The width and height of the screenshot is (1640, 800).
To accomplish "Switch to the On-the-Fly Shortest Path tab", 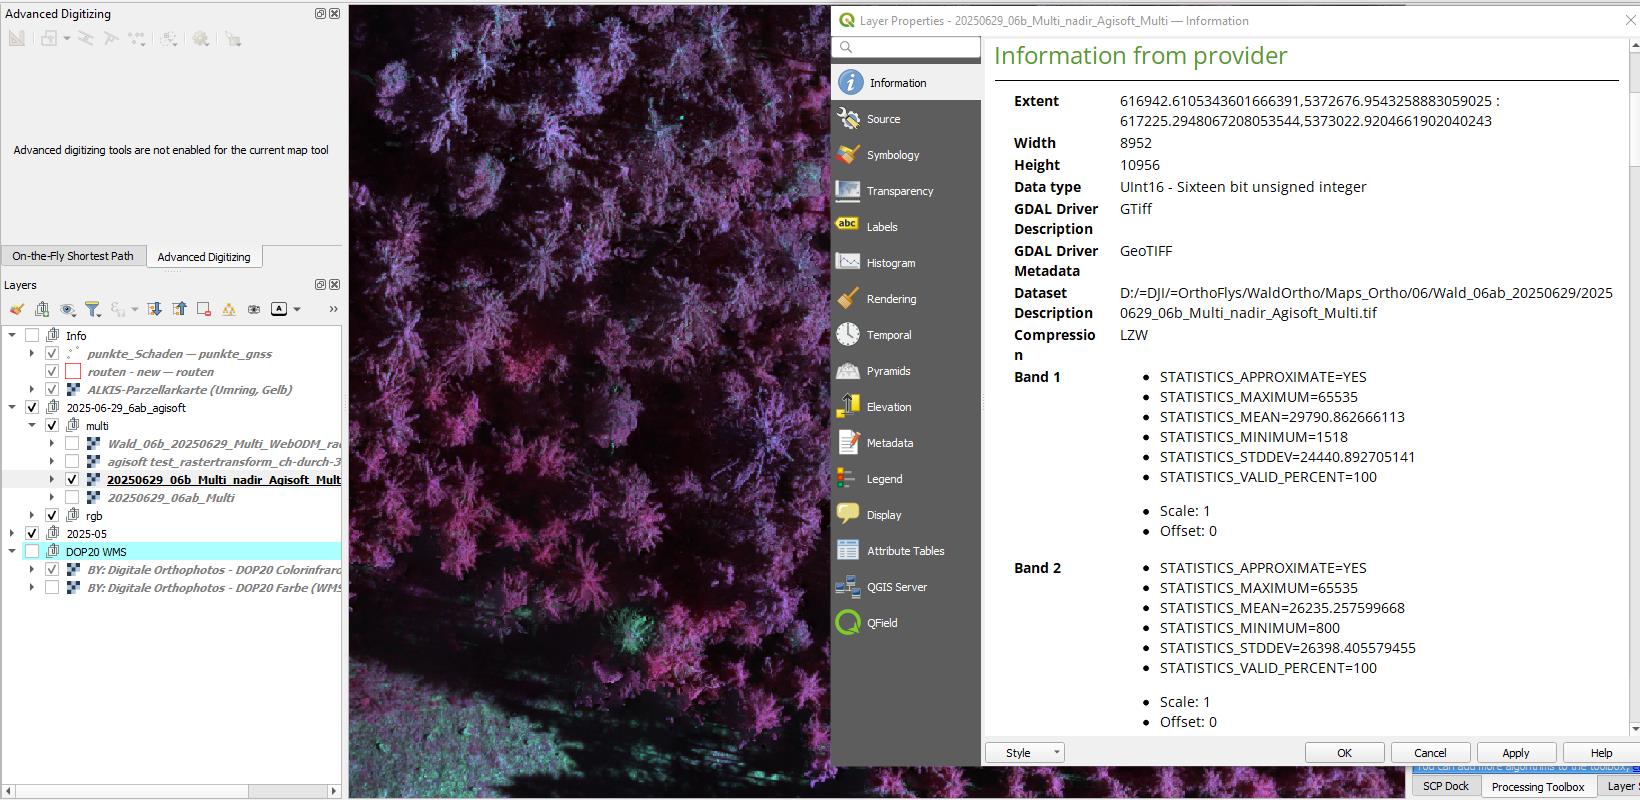I will click(73, 256).
